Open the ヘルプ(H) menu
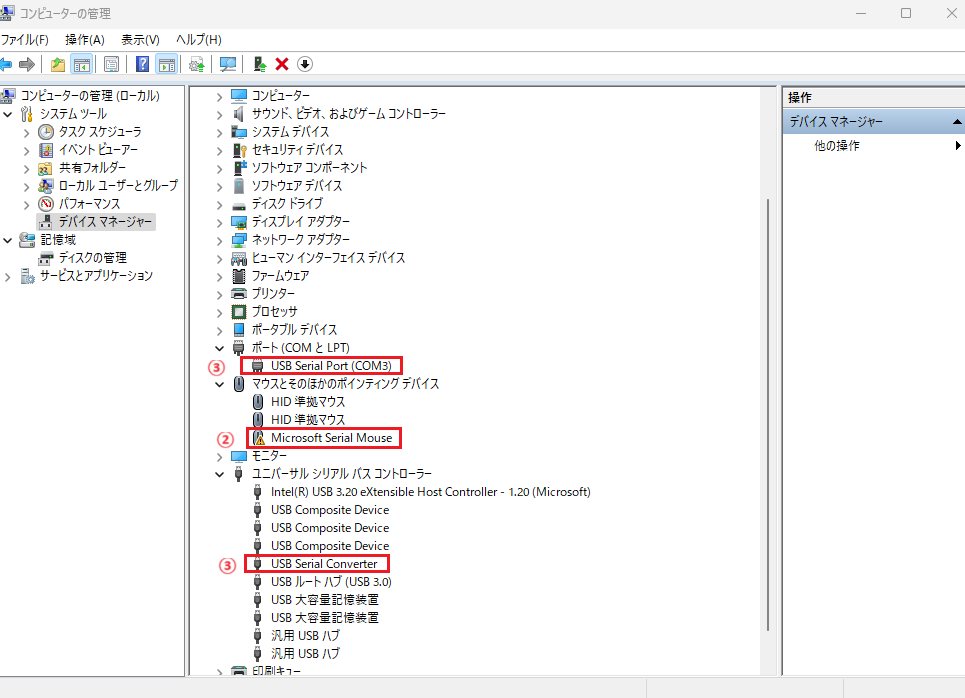 [199, 40]
